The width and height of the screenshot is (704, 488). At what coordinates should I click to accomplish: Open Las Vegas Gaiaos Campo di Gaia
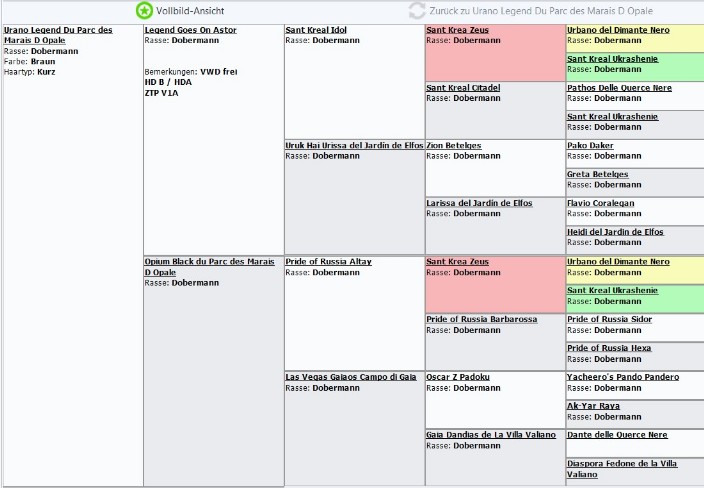click(x=351, y=377)
